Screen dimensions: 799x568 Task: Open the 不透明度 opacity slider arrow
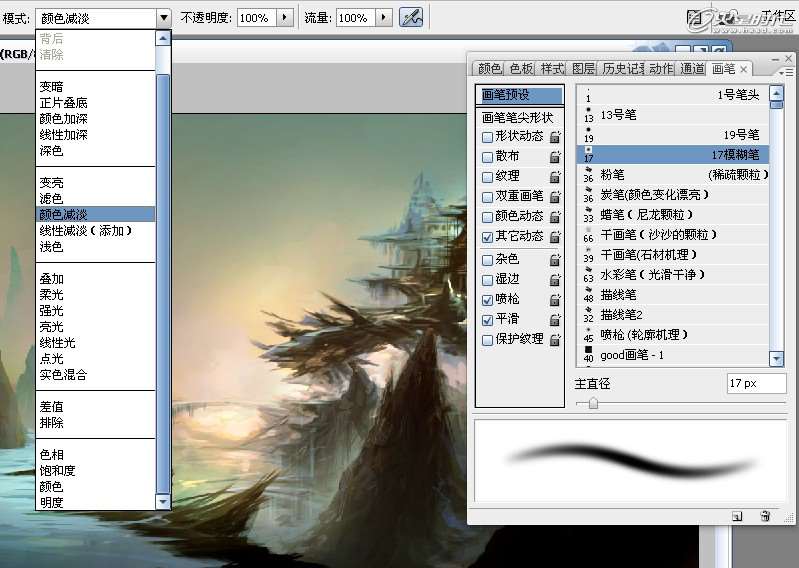284,18
